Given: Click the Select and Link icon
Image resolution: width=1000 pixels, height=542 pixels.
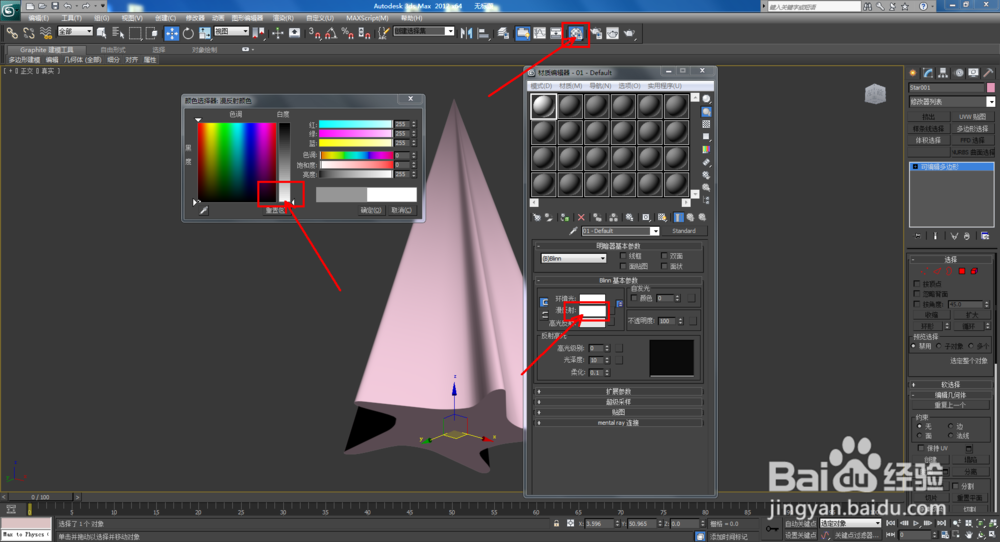Looking at the screenshot, I should (12, 33).
